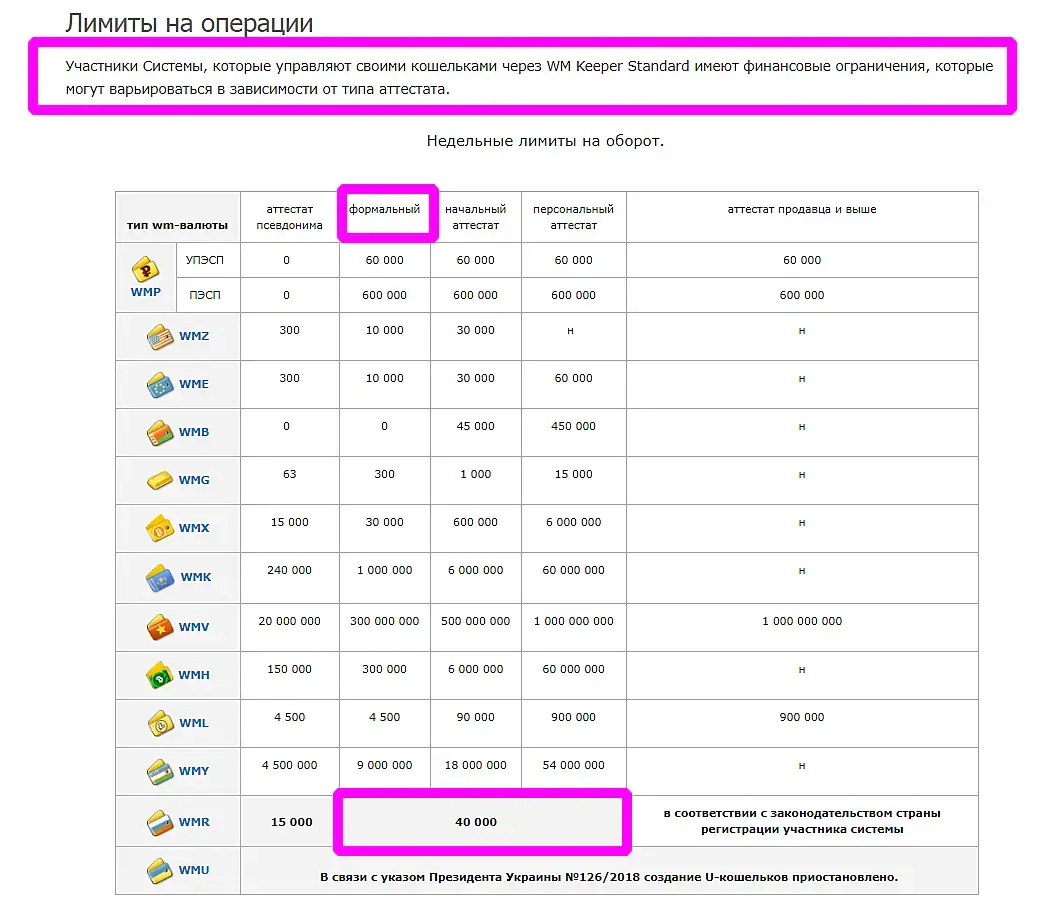1052x907 pixels.
Task: Click the WMB wallet icon
Action: click(160, 433)
